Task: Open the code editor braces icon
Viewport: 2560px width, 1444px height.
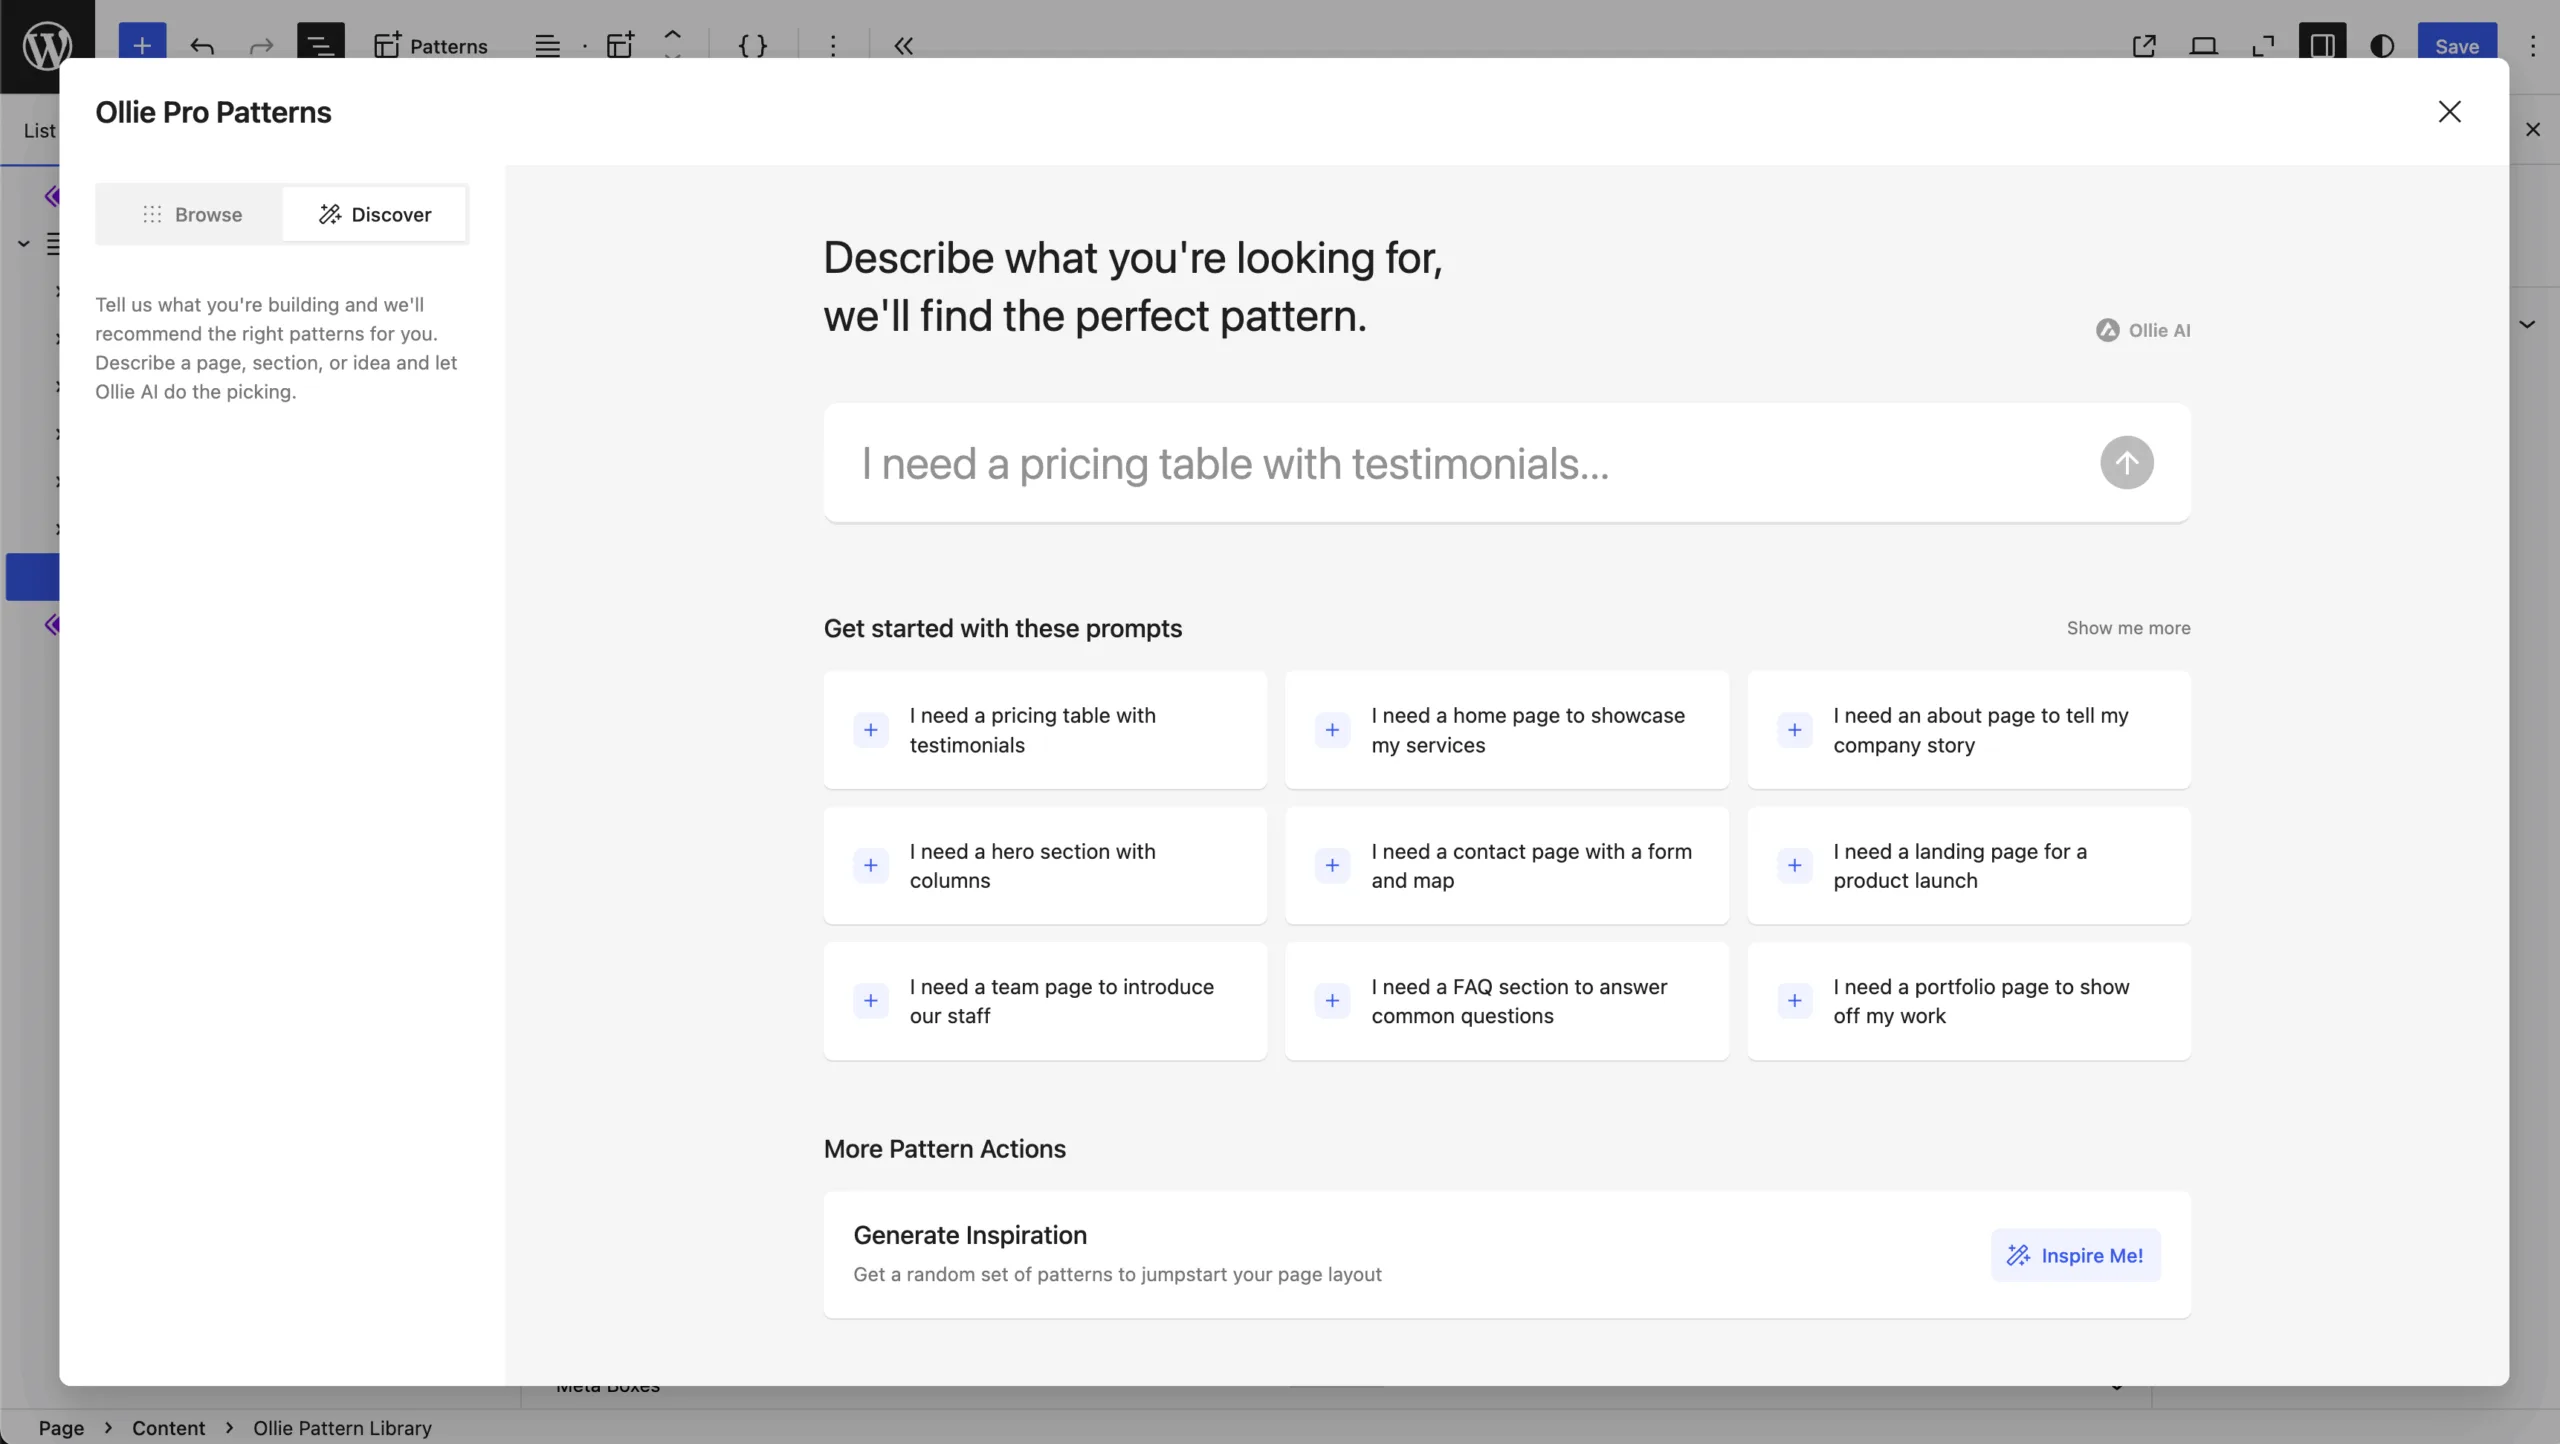Action: [752, 46]
